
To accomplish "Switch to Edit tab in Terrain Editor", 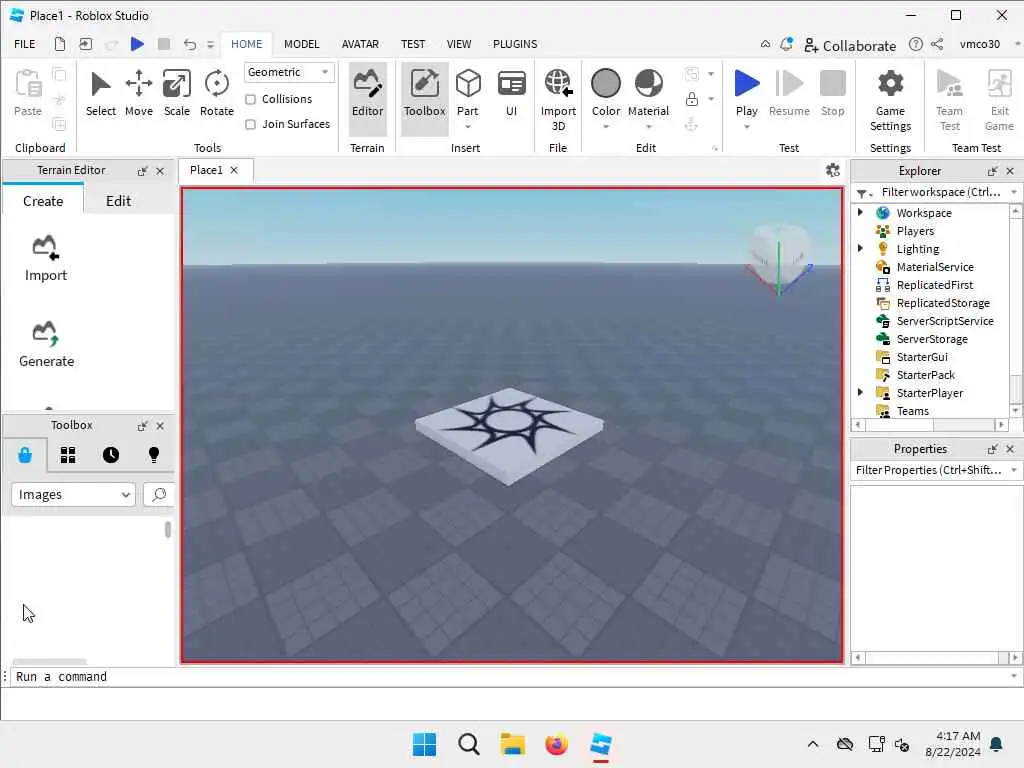I will (x=118, y=200).
